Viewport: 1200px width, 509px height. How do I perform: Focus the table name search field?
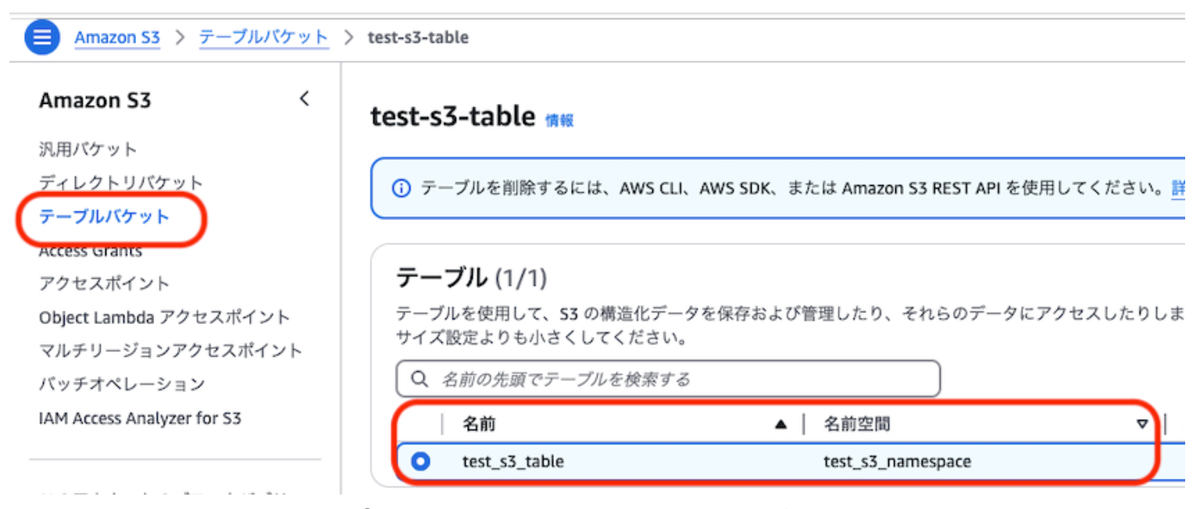[x=668, y=380]
